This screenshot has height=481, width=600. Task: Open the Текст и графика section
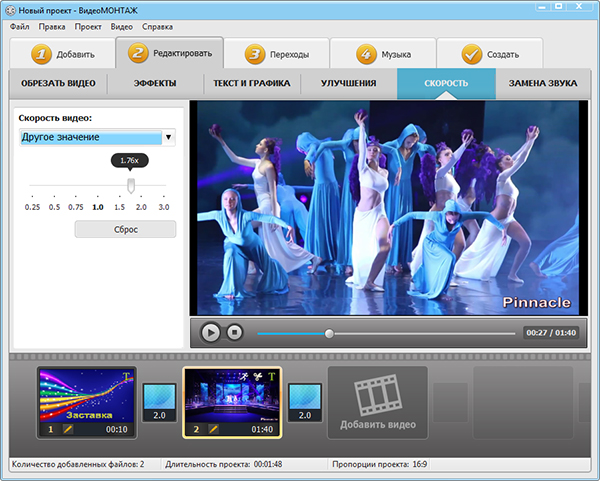pos(252,83)
